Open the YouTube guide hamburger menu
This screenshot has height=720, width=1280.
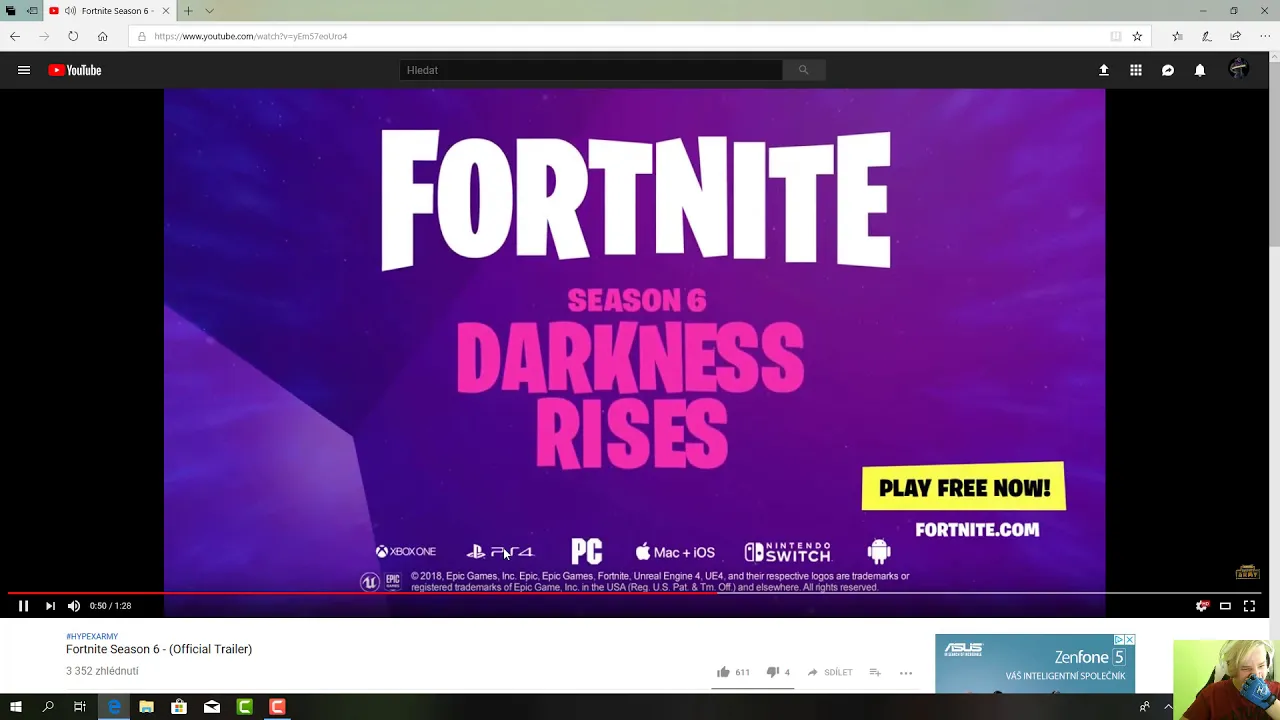(x=24, y=70)
